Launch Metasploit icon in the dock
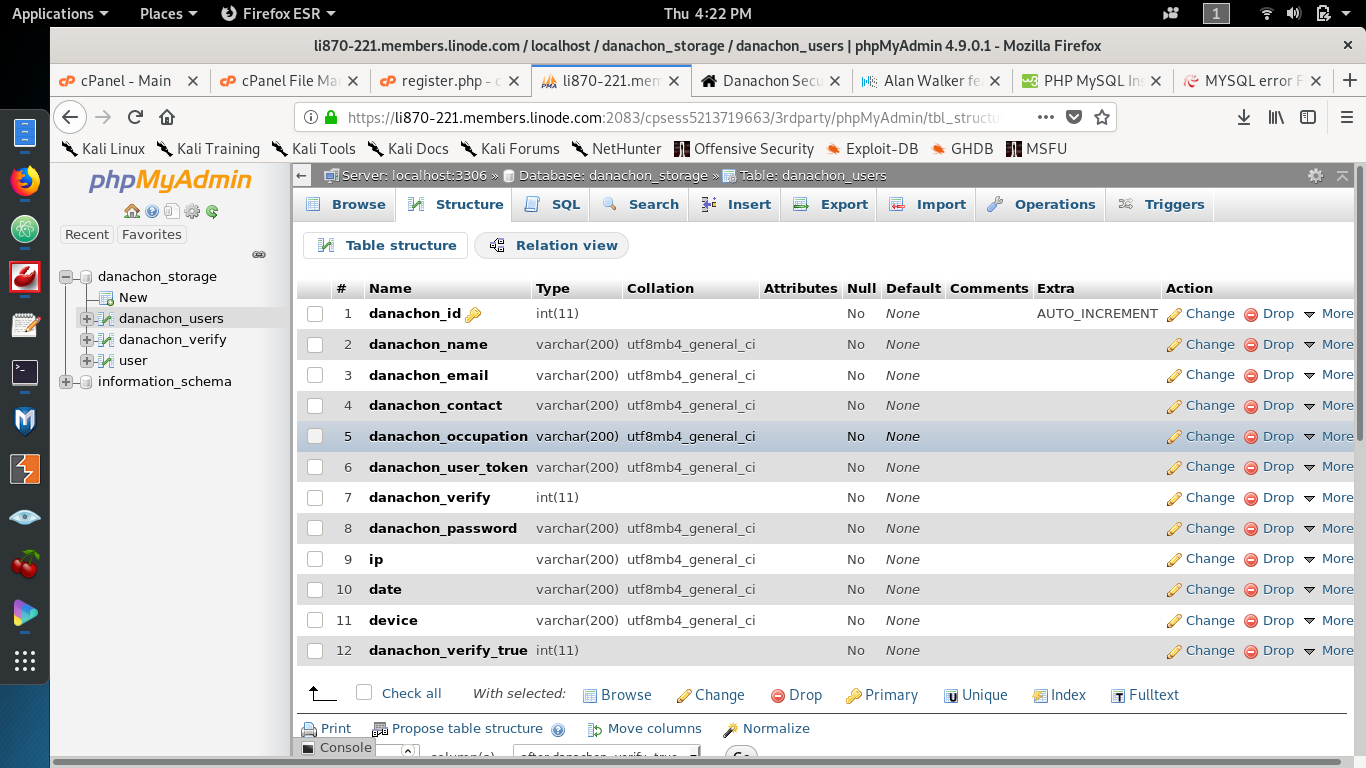This screenshot has height=768, width=1366. coord(25,420)
